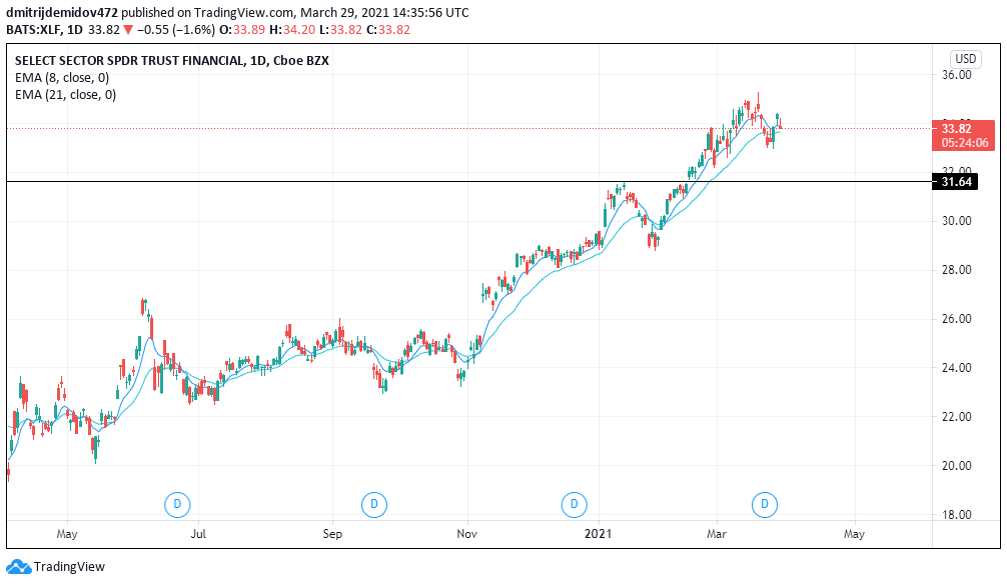Click the dividend marker near September

[374, 504]
